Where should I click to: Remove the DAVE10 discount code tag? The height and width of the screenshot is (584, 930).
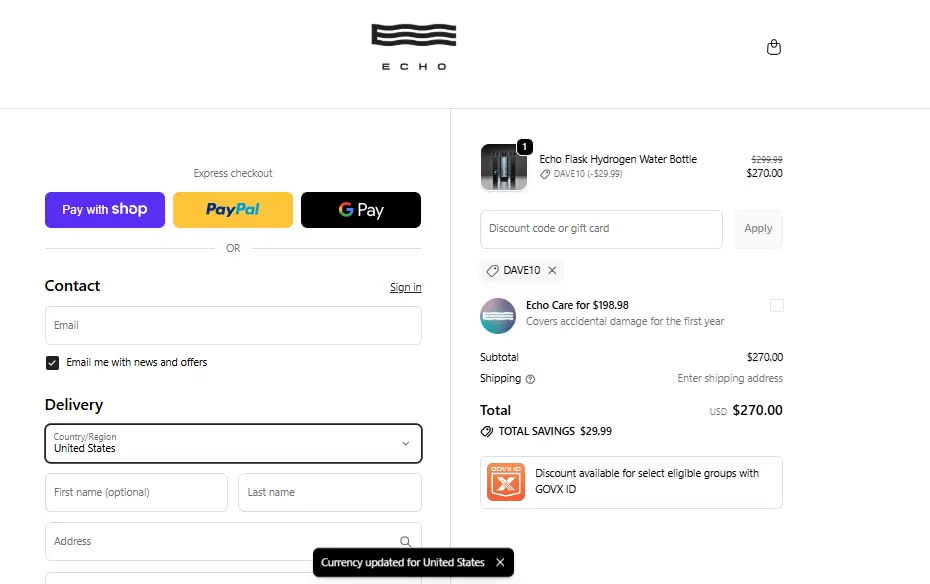[x=552, y=271]
